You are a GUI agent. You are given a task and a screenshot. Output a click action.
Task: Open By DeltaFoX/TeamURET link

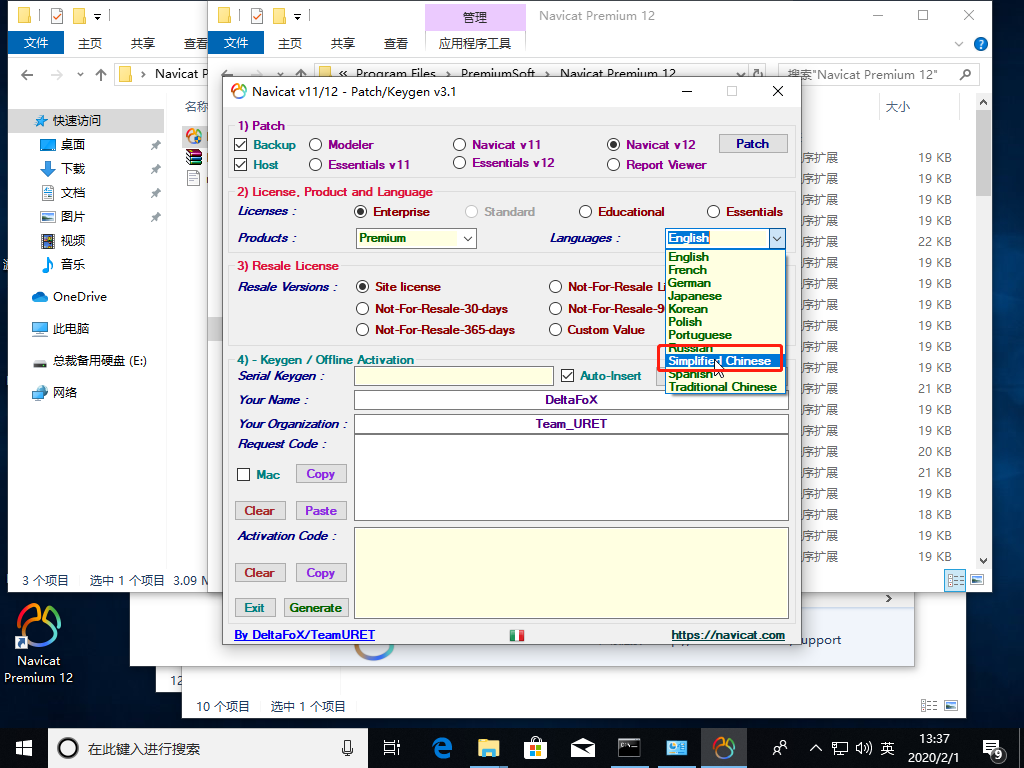coord(304,635)
